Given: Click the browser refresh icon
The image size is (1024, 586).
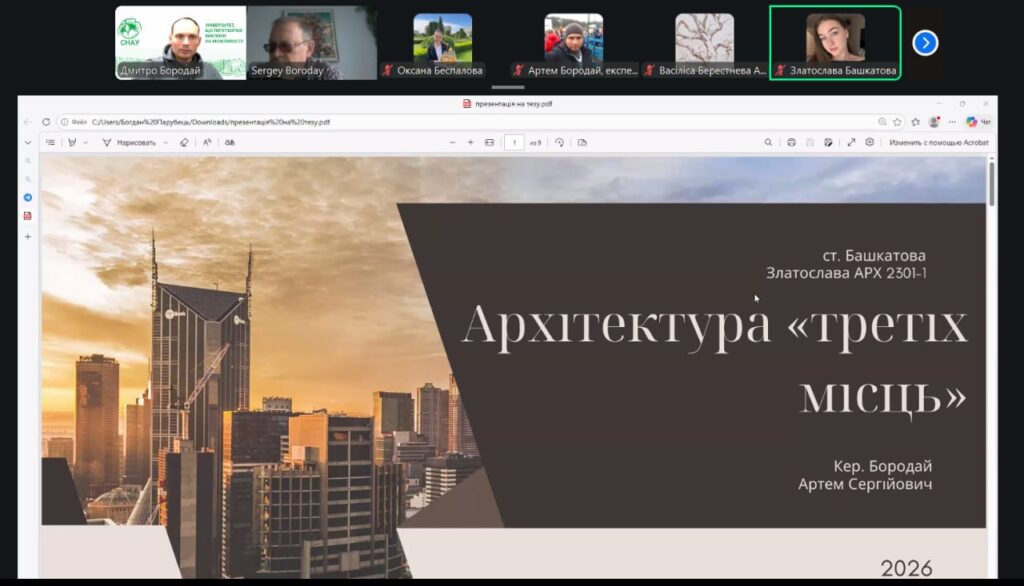Looking at the screenshot, I should (46, 122).
